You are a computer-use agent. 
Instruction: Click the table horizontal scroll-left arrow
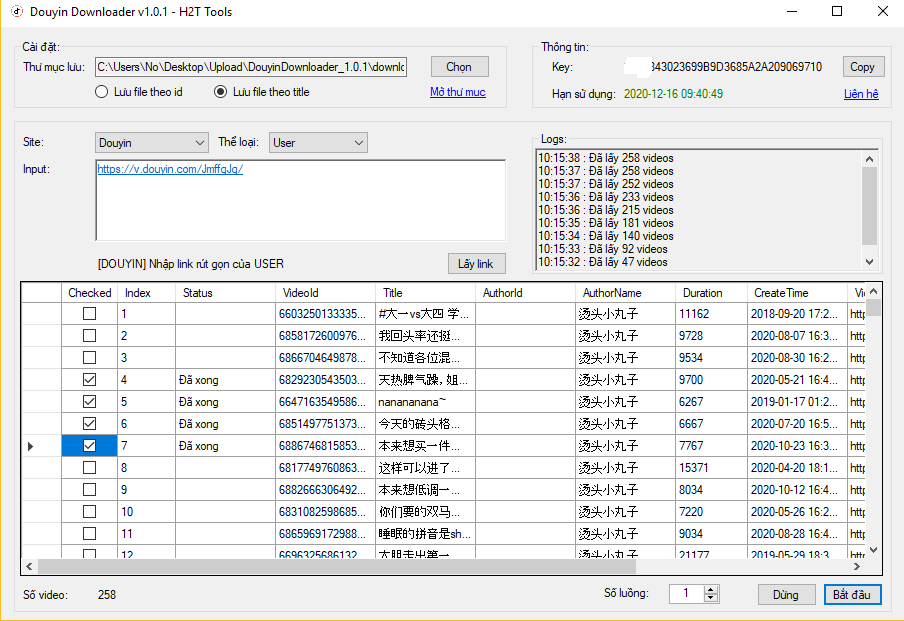click(x=29, y=567)
